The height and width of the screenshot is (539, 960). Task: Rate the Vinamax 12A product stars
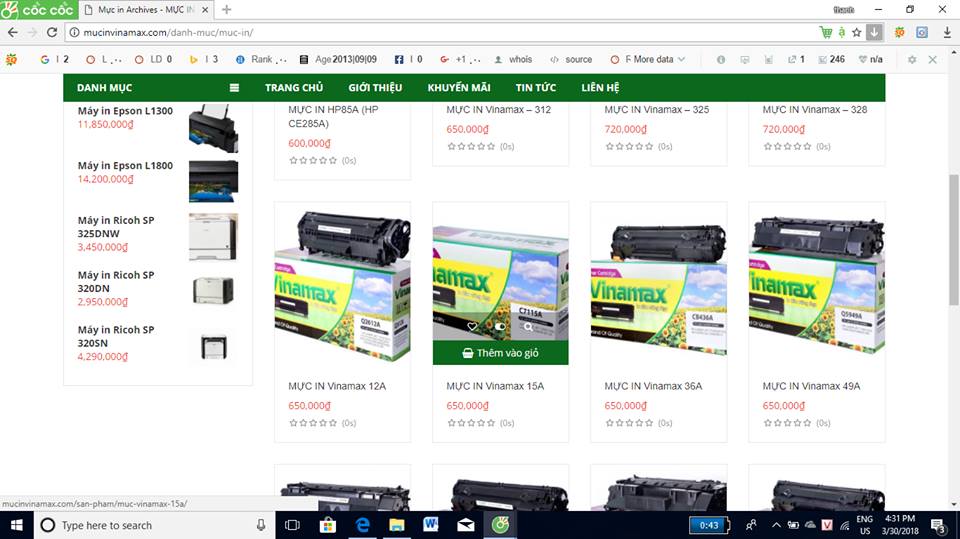click(x=313, y=423)
